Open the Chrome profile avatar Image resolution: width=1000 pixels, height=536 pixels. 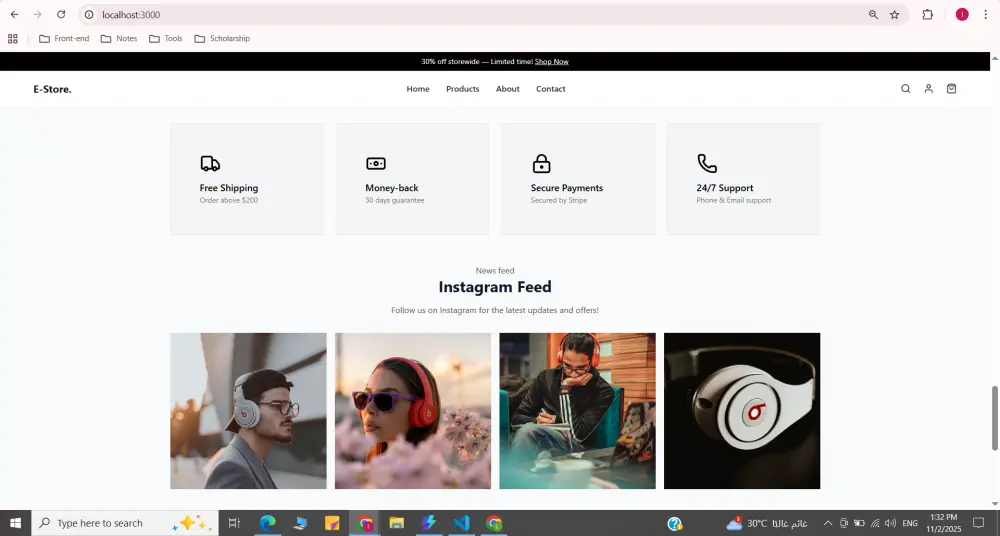[962, 14]
